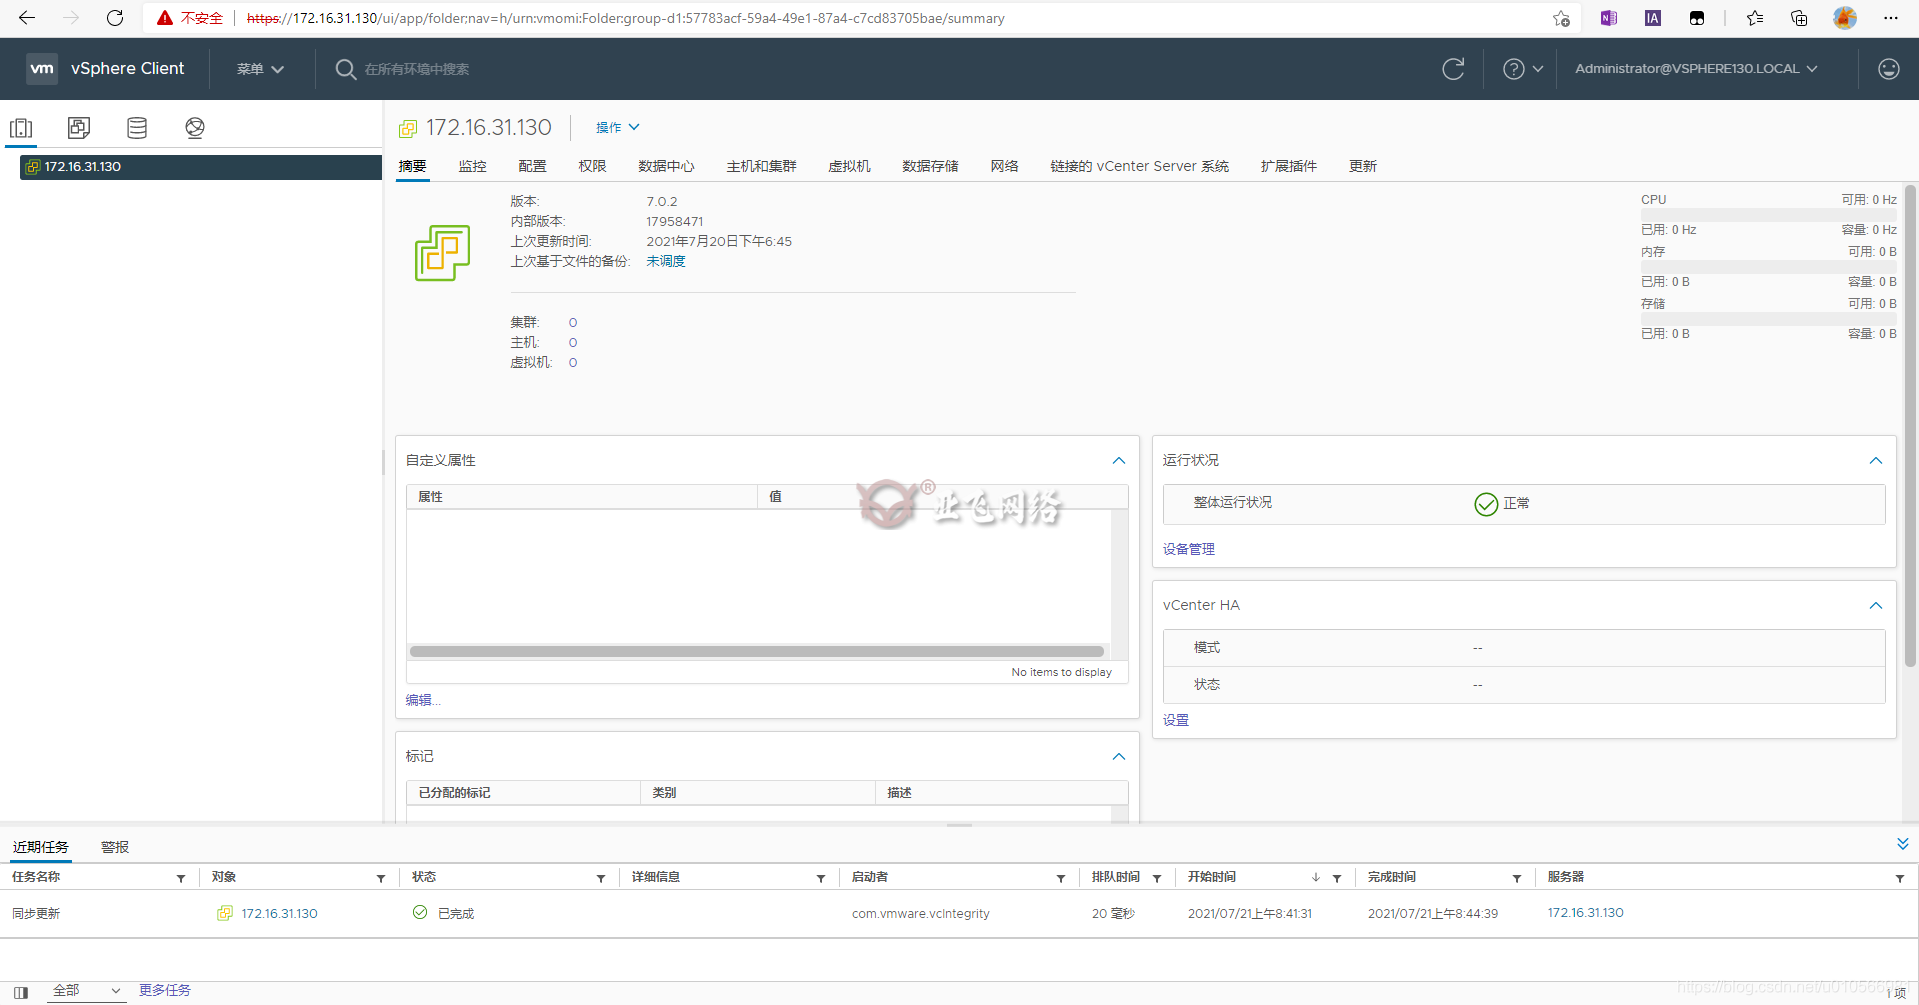The width and height of the screenshot is (1919, 1005).
Task: Open the 警报 alarms tab
Action: [x=115, y=847]
